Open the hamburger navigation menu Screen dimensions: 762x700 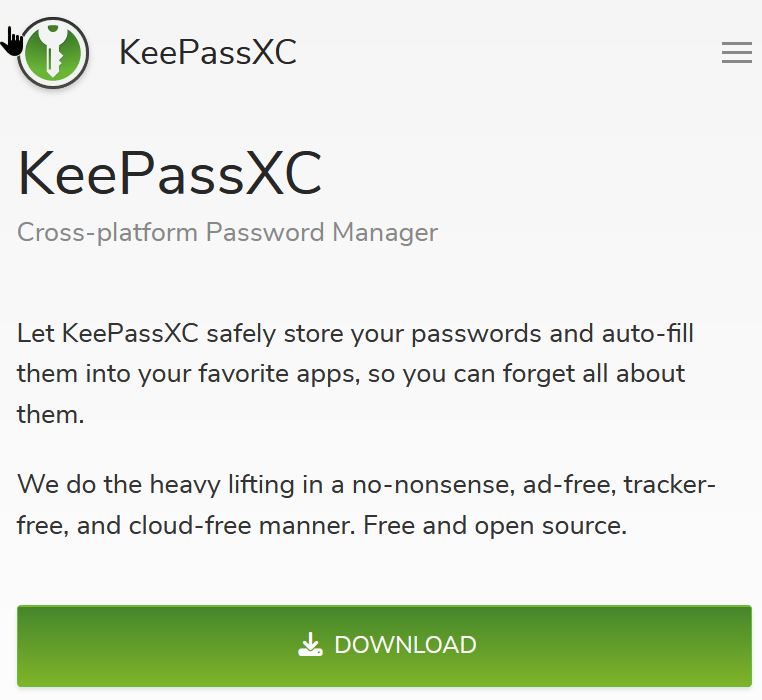pyautogui.click(x=737, y=53)
